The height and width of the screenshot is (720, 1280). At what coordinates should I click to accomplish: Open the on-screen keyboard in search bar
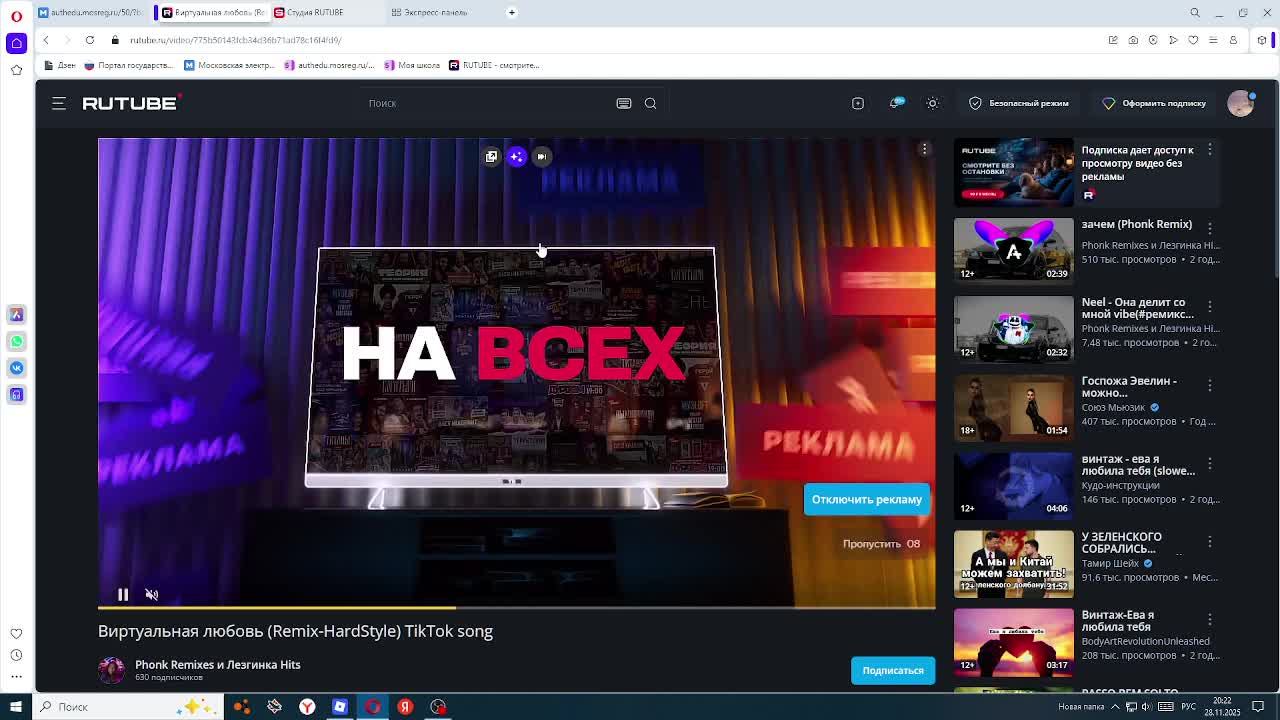coord(624,103)
